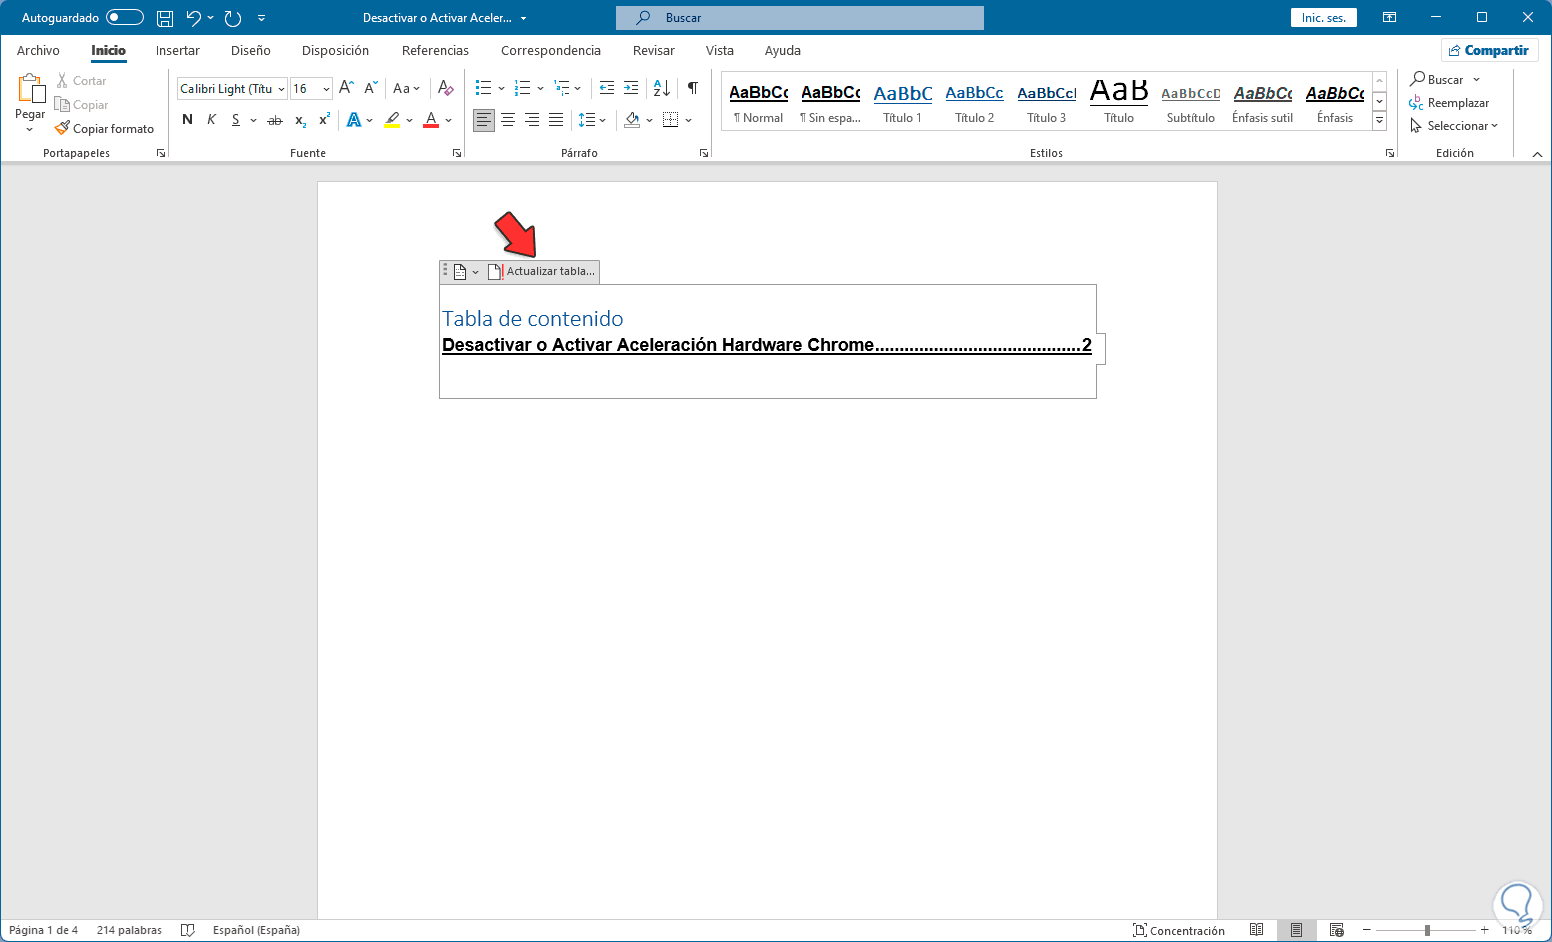Screen dimensions: 1552x942
Task: Expand the change case Aa menu
Action: point(406,88)
